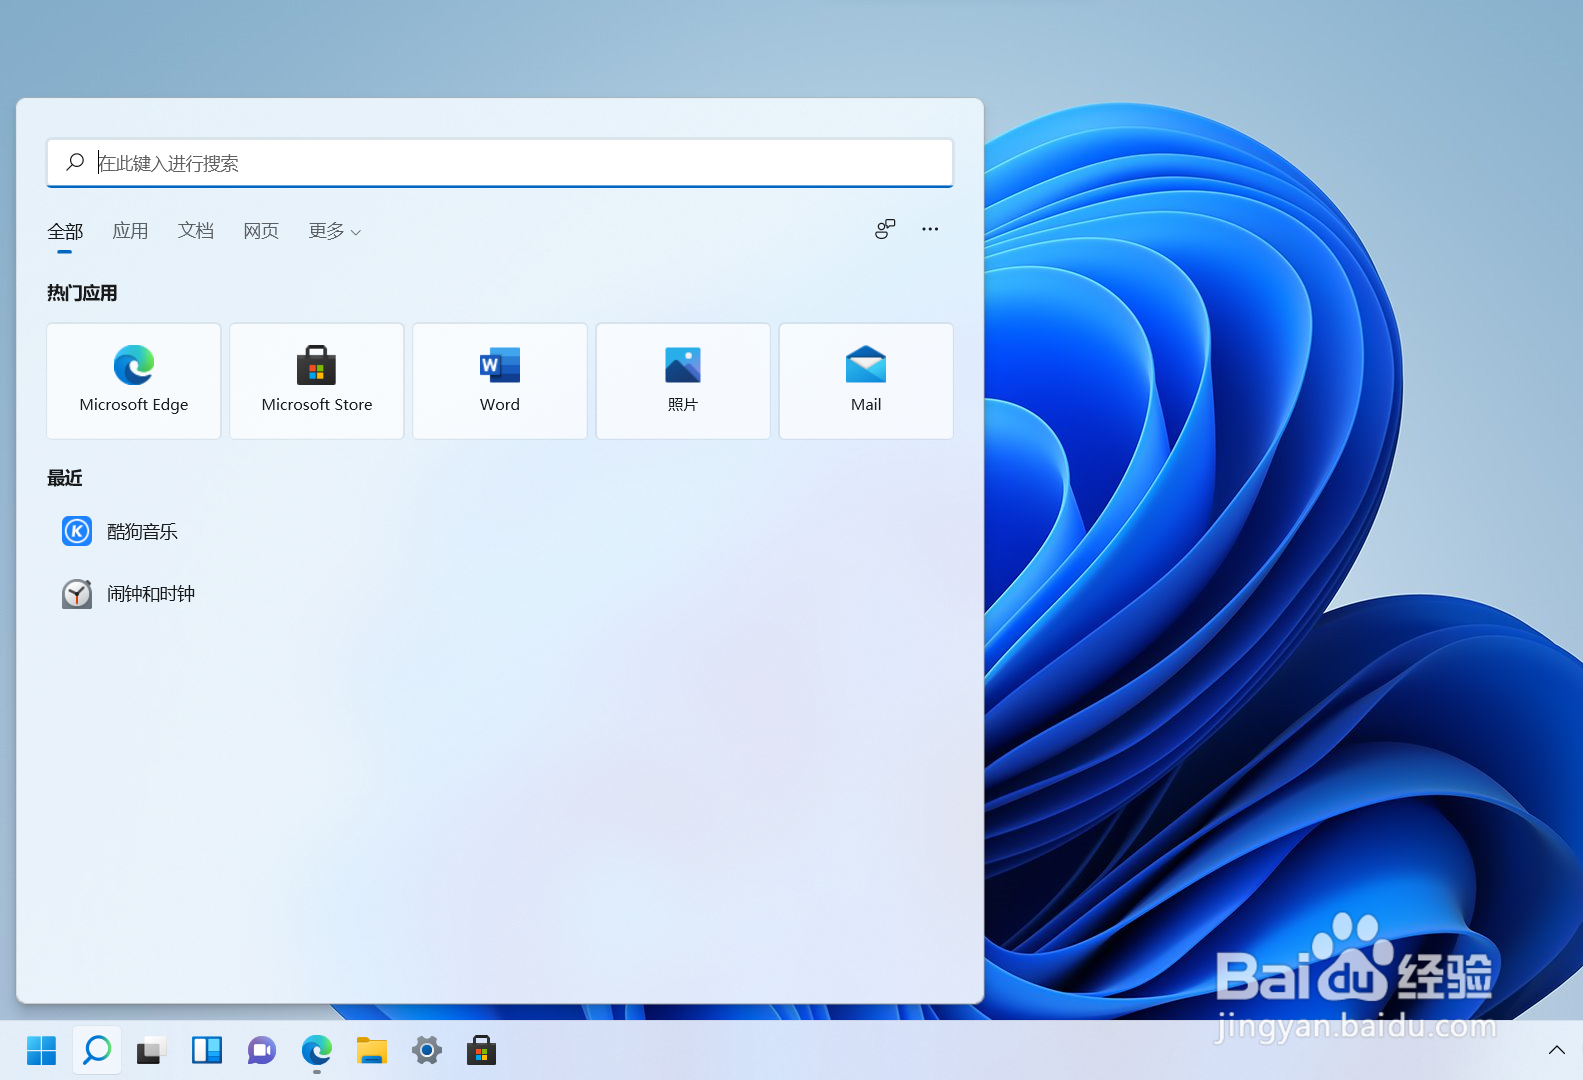This screenshot has height=1080, width=1583.
Task: Open Microsoft Store from taskbar
Action: [x=482, y=1051]
